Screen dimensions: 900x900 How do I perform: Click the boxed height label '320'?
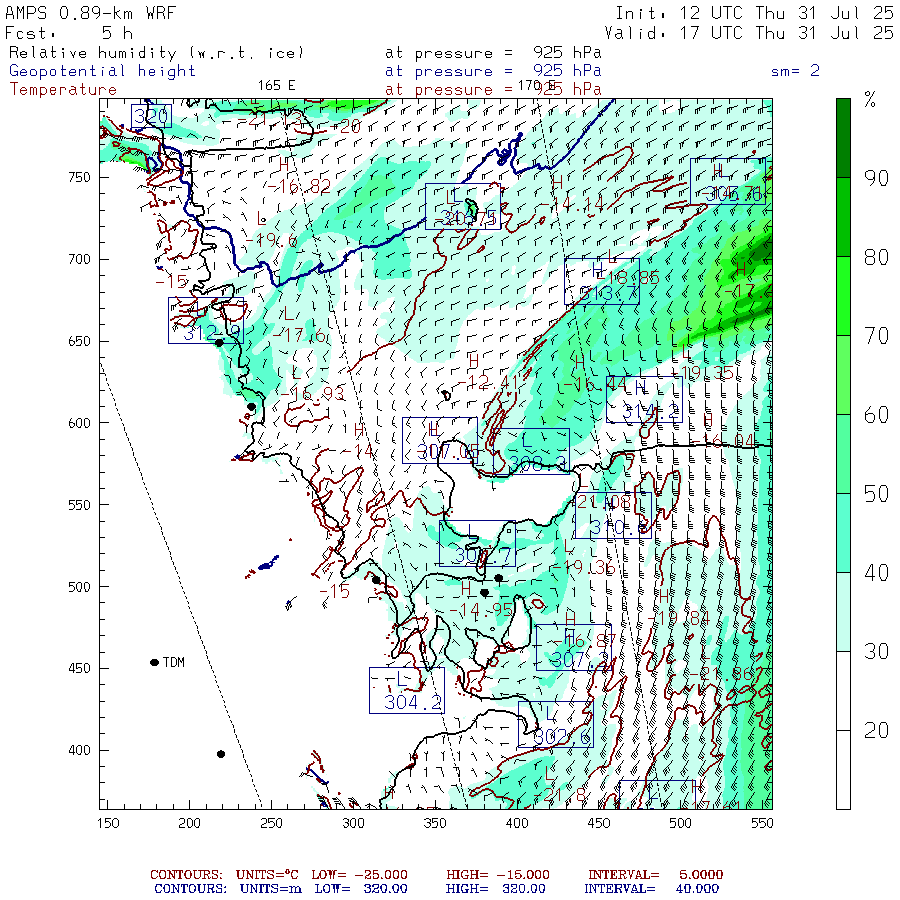click(151, 117)
